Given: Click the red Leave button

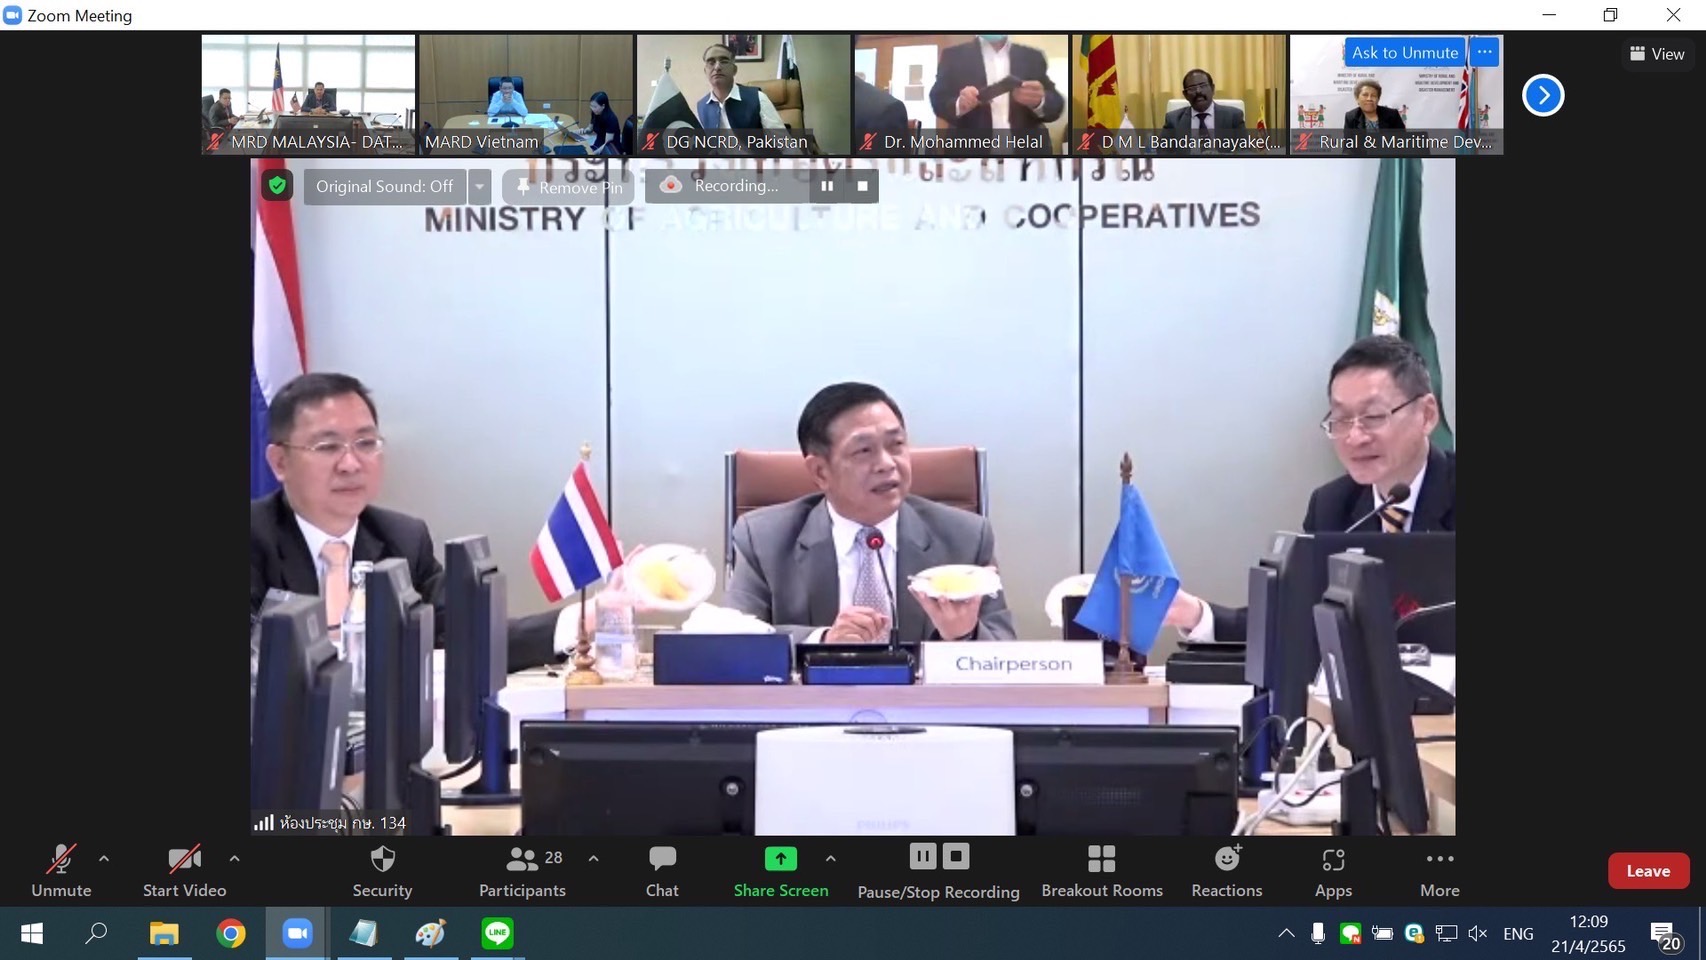Looking at the screenshot, I should tap(1648, 871).
